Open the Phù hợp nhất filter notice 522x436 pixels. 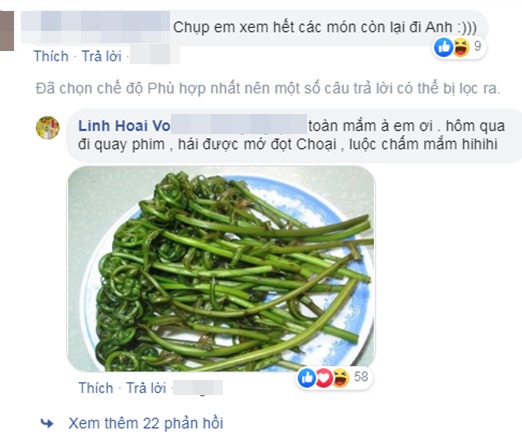(268, 89)
